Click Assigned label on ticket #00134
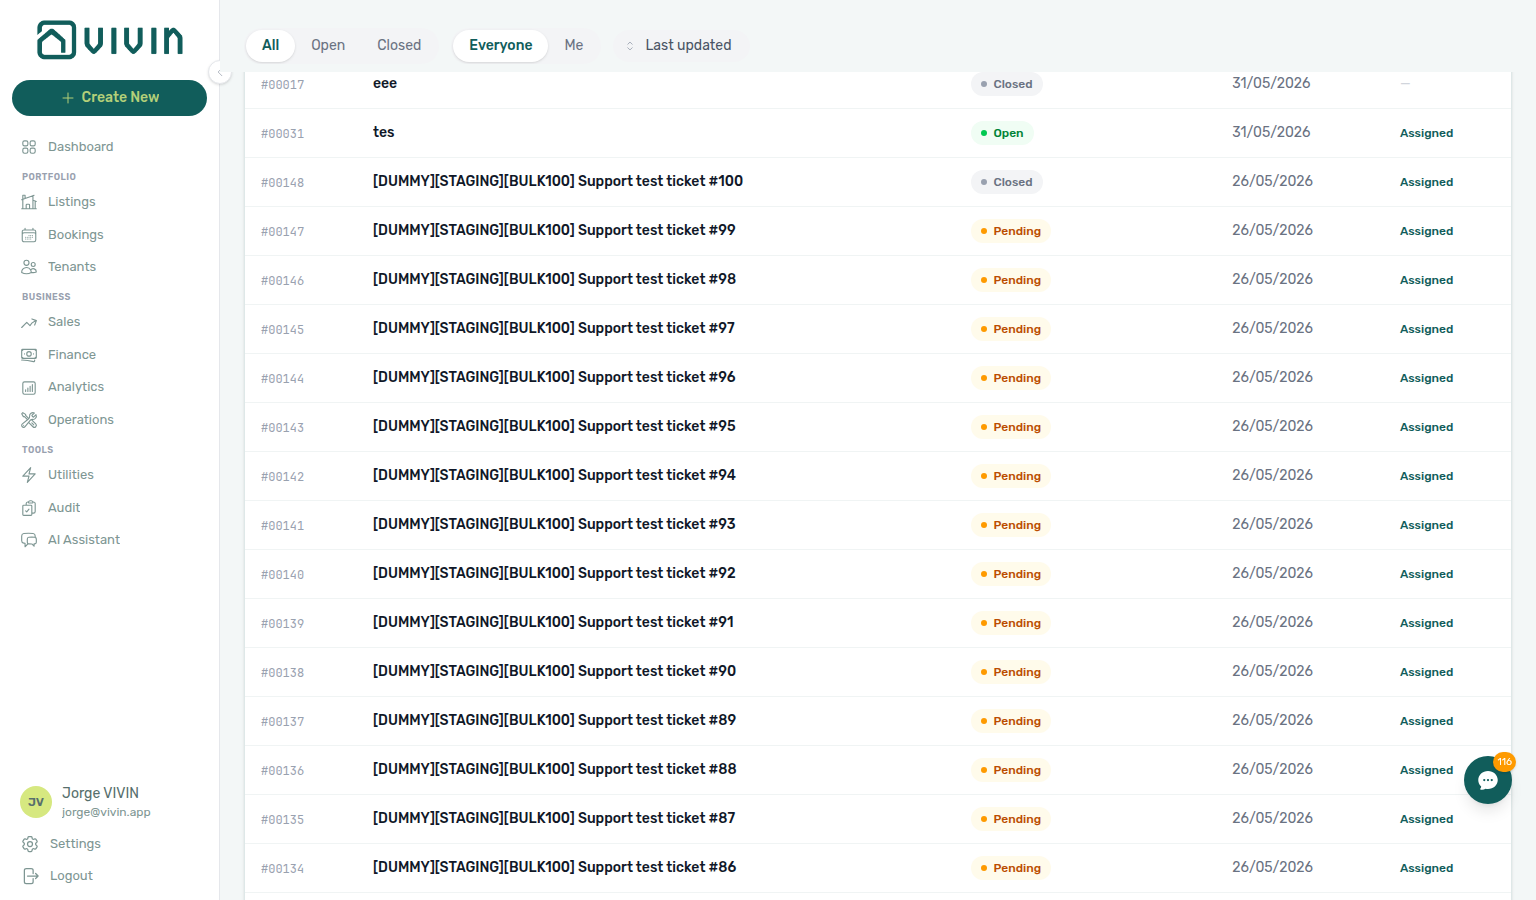 tap(1426, 868)
